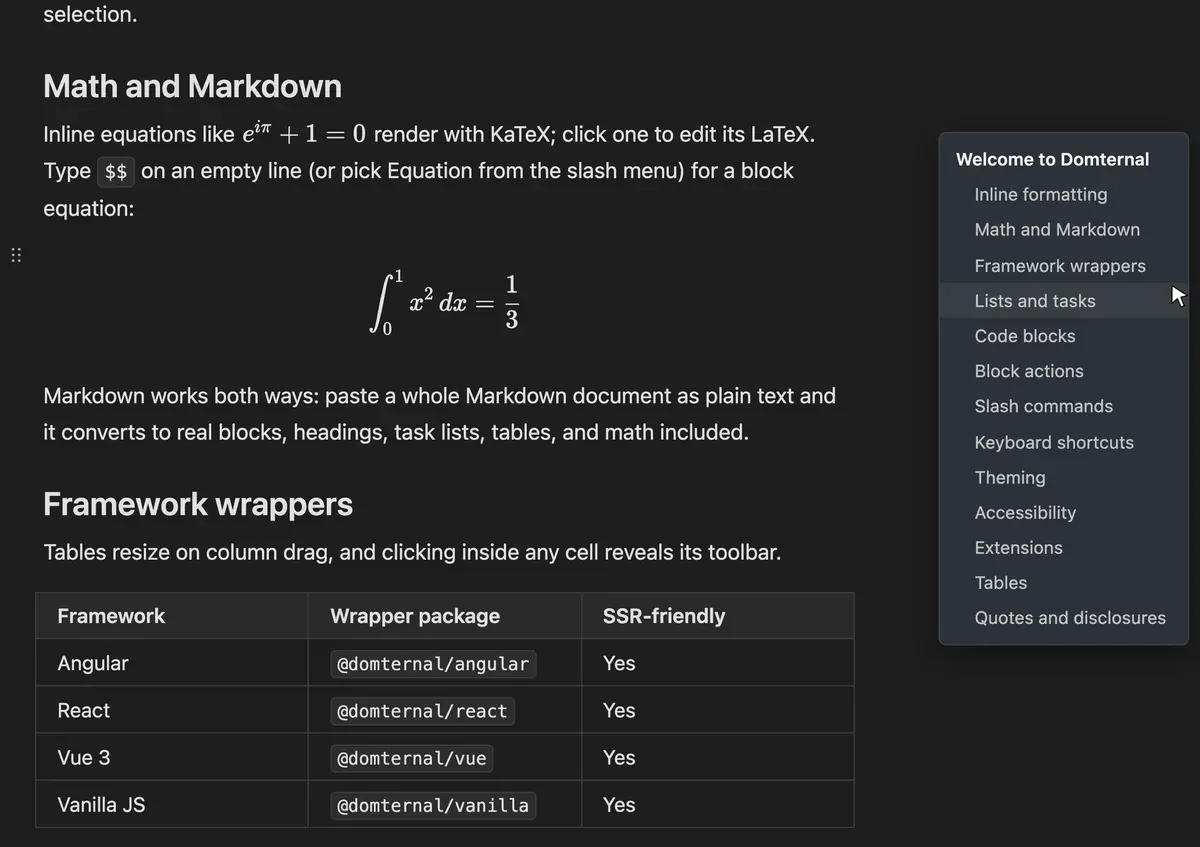Open Welcome to Domternal in outline
Image resolution: width=1200 pixels, height=847 pixels.
click(1052, 159)
